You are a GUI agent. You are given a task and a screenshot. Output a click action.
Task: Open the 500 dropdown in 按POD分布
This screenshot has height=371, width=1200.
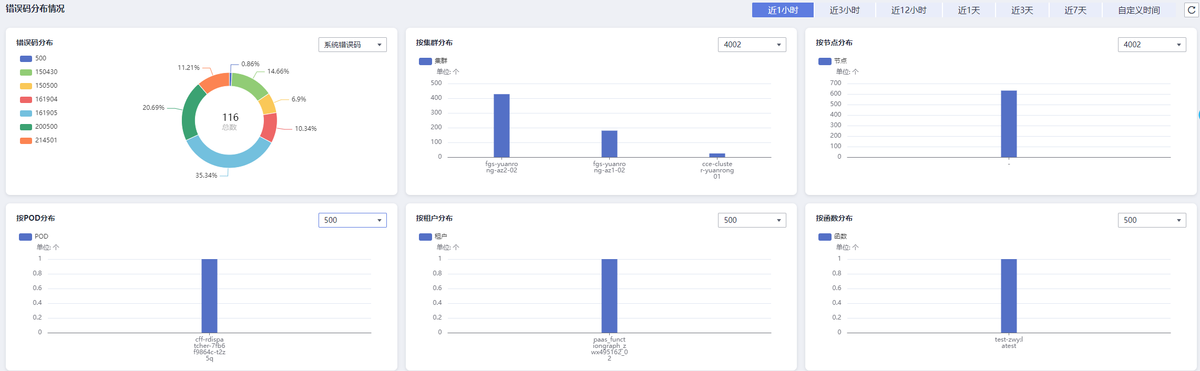pos(352,220)
